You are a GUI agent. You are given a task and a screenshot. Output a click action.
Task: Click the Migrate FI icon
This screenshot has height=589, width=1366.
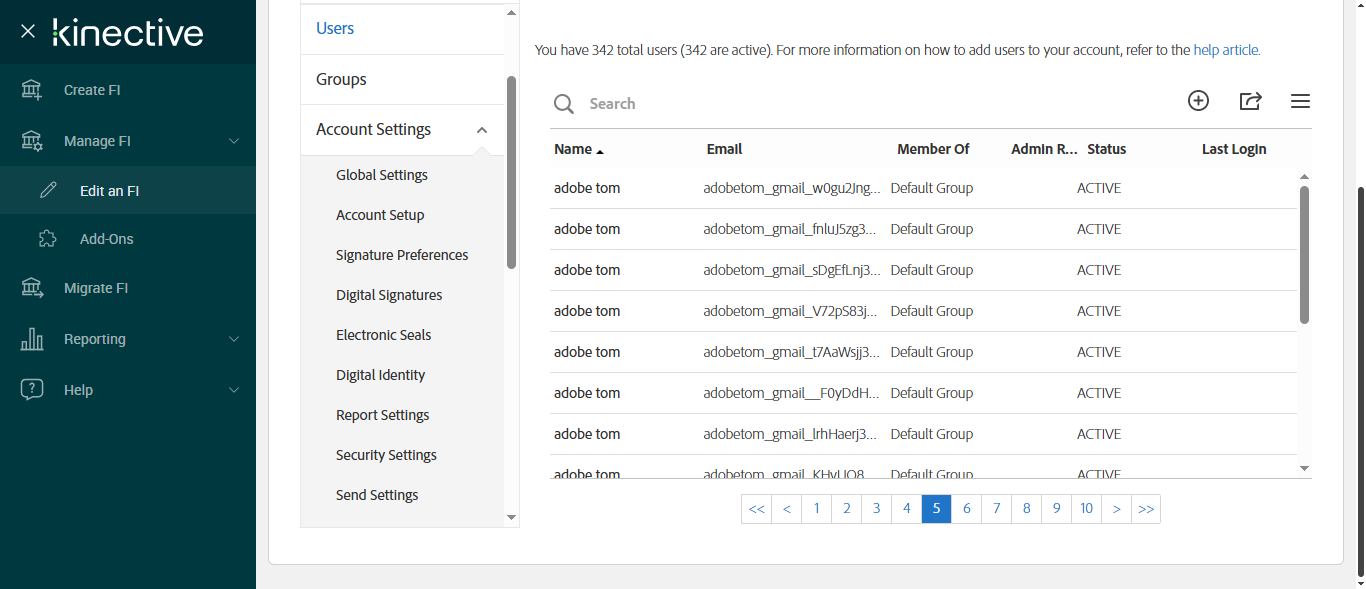pos(32,288)
